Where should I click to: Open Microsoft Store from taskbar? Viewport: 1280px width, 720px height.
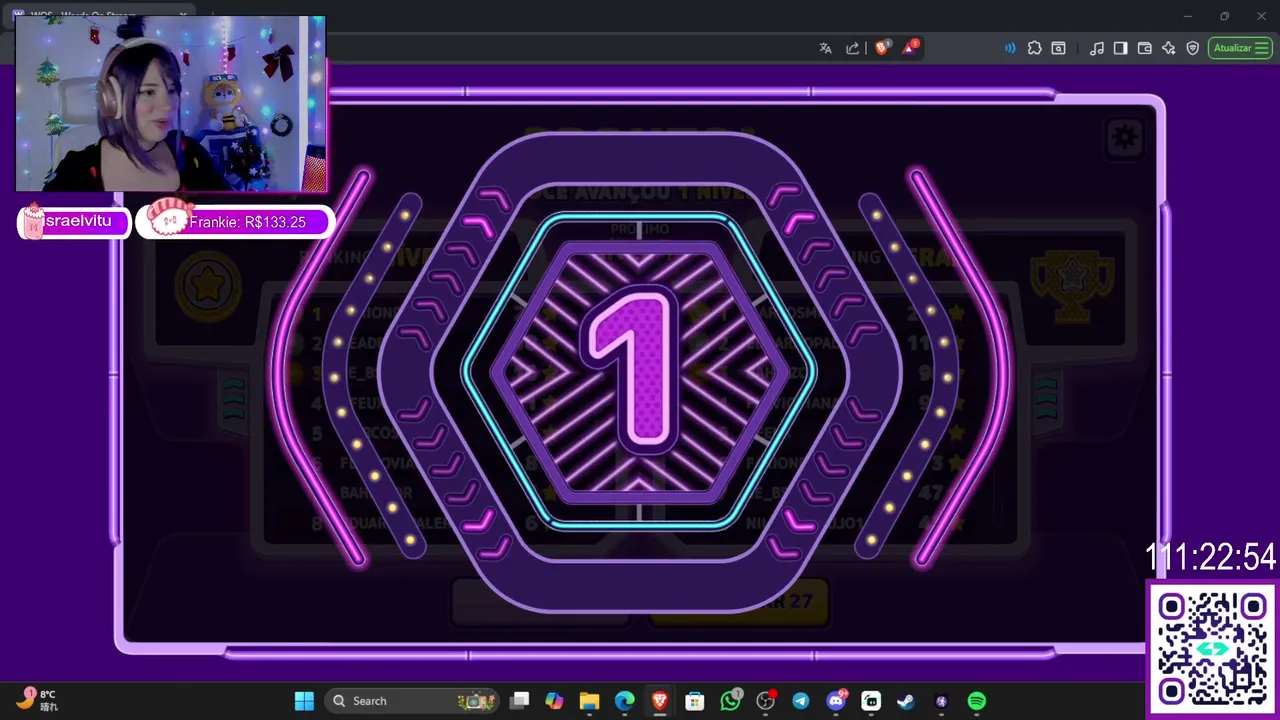pos(695,701)
